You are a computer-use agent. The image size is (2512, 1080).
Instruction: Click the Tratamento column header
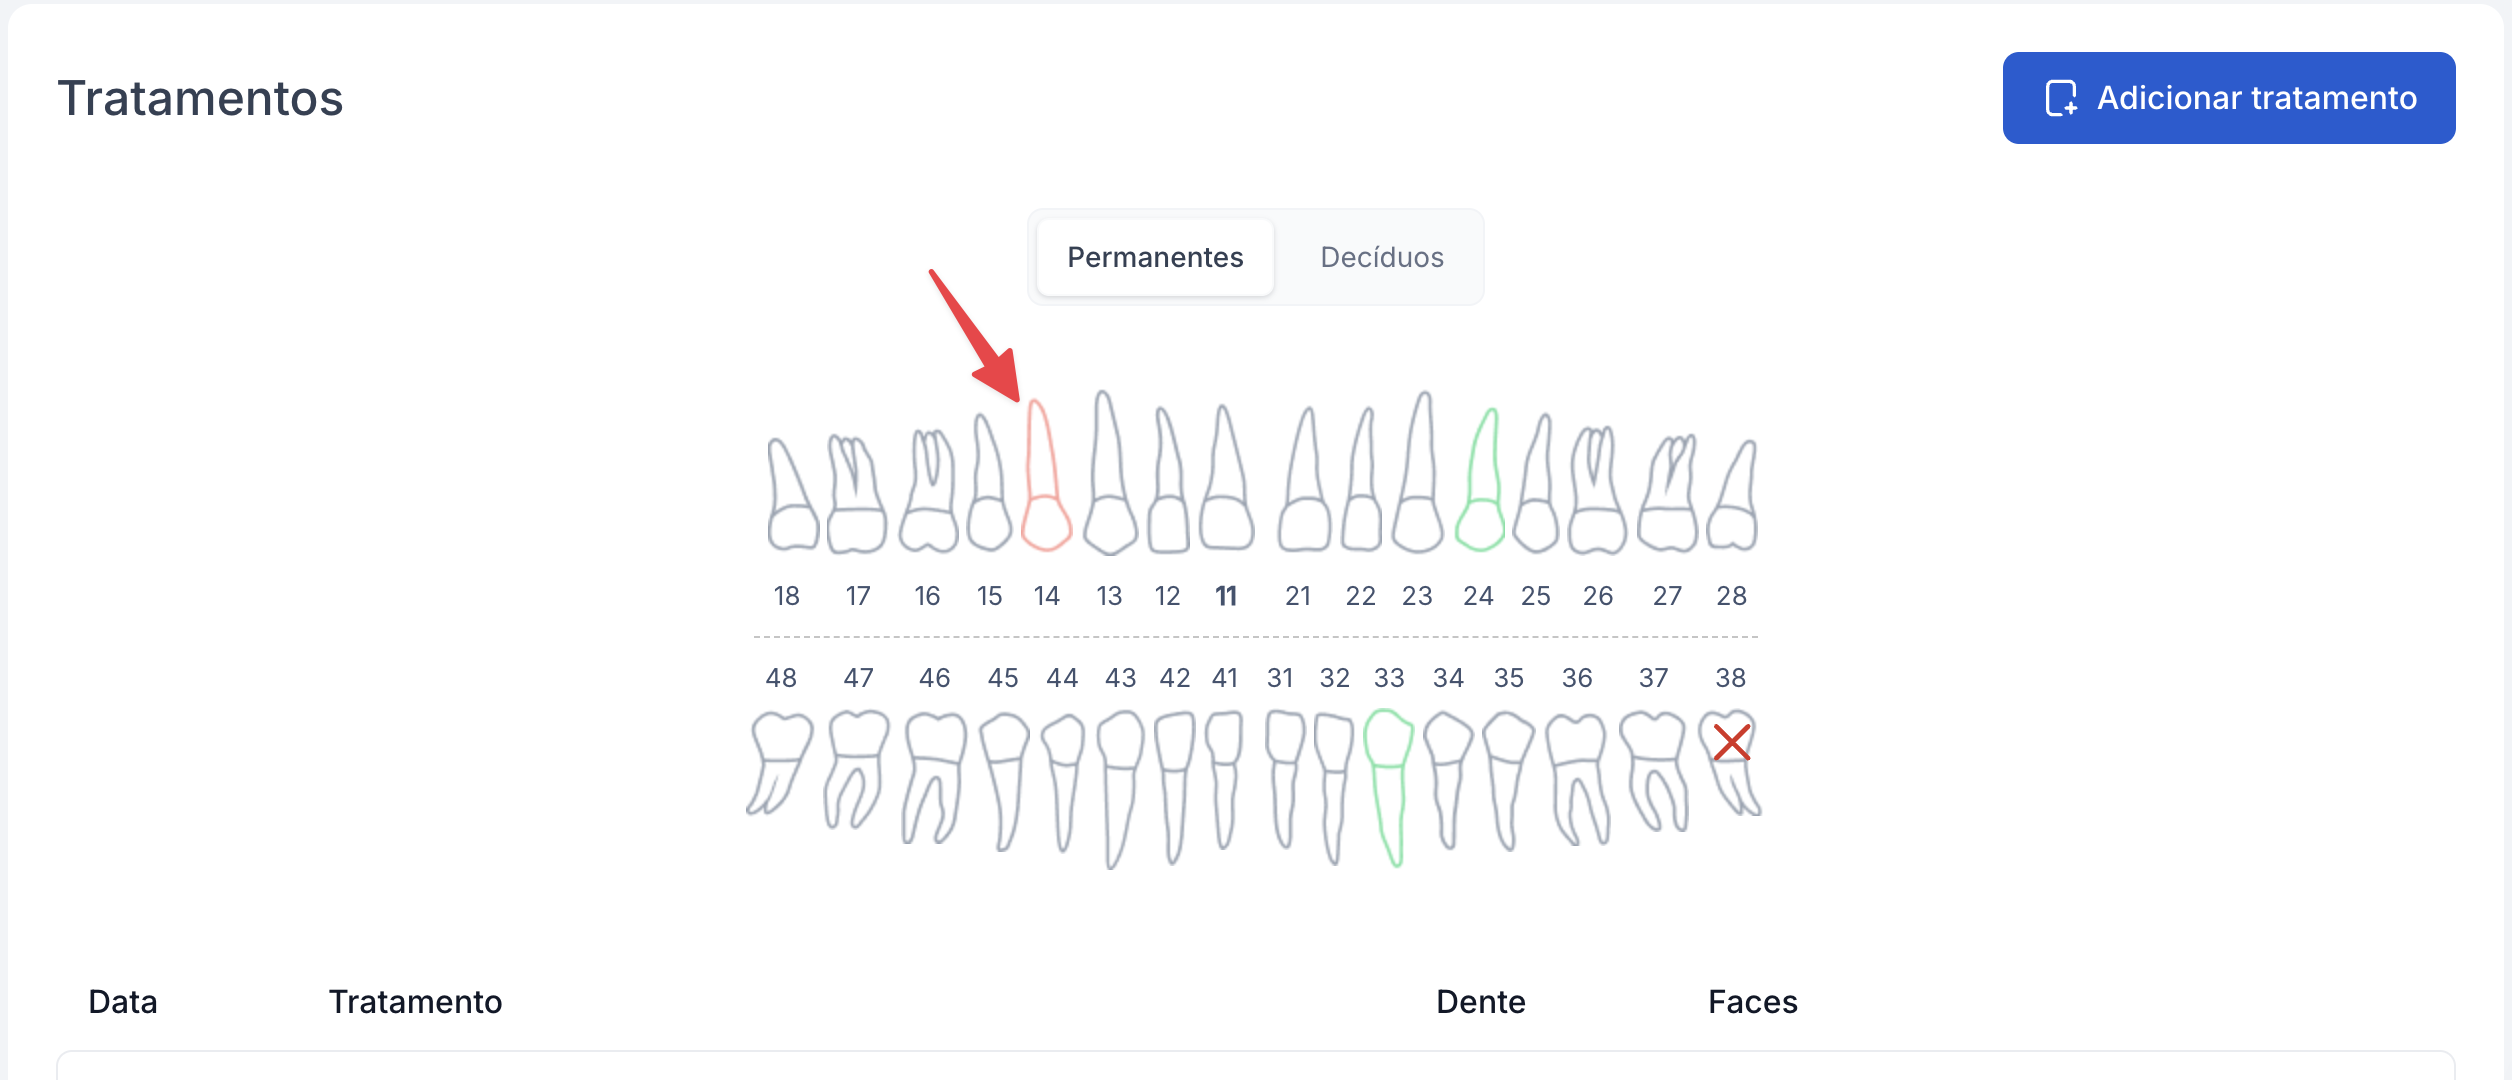pyautogui.click(x=415, y=1002)
